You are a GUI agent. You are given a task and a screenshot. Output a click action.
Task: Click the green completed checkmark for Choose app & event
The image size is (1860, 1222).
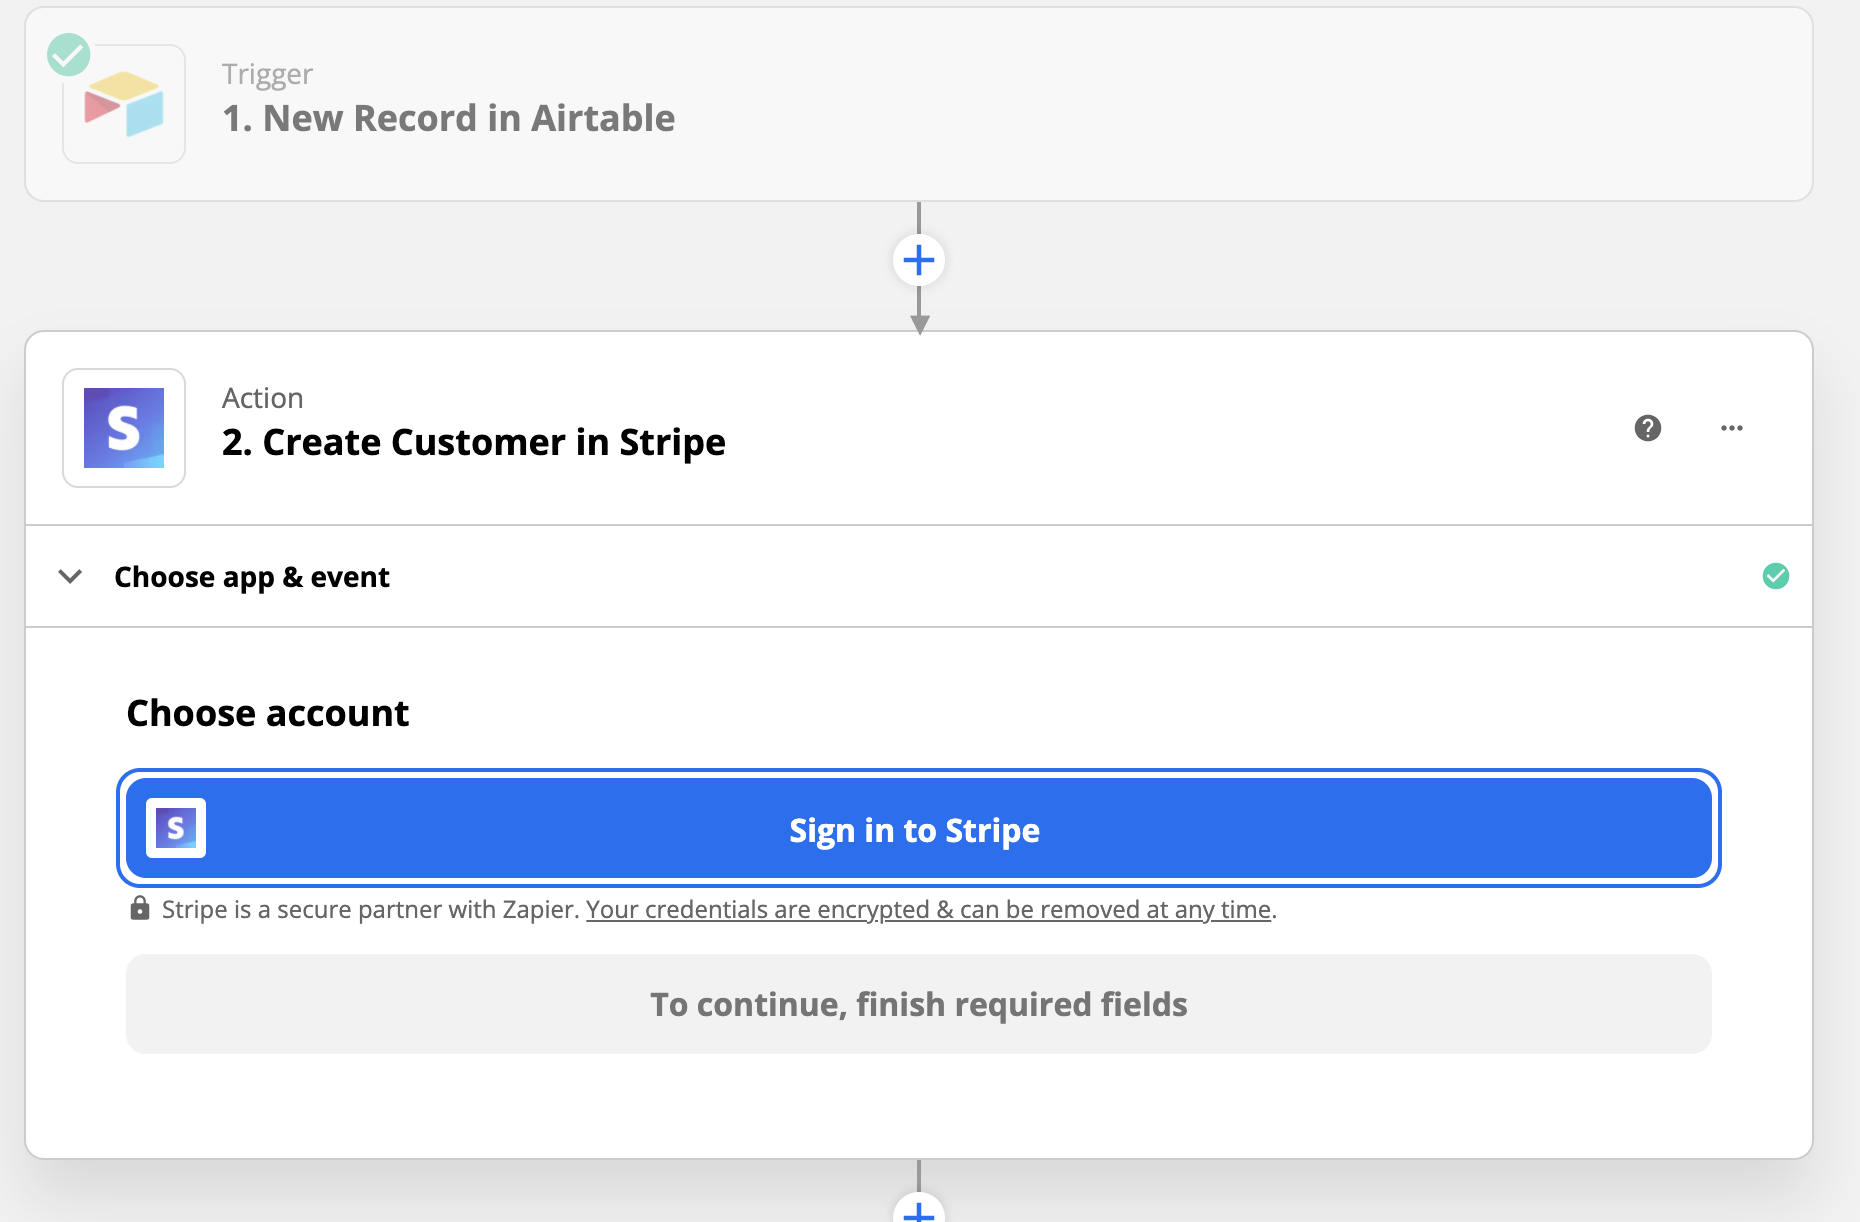coord(1776,576)
